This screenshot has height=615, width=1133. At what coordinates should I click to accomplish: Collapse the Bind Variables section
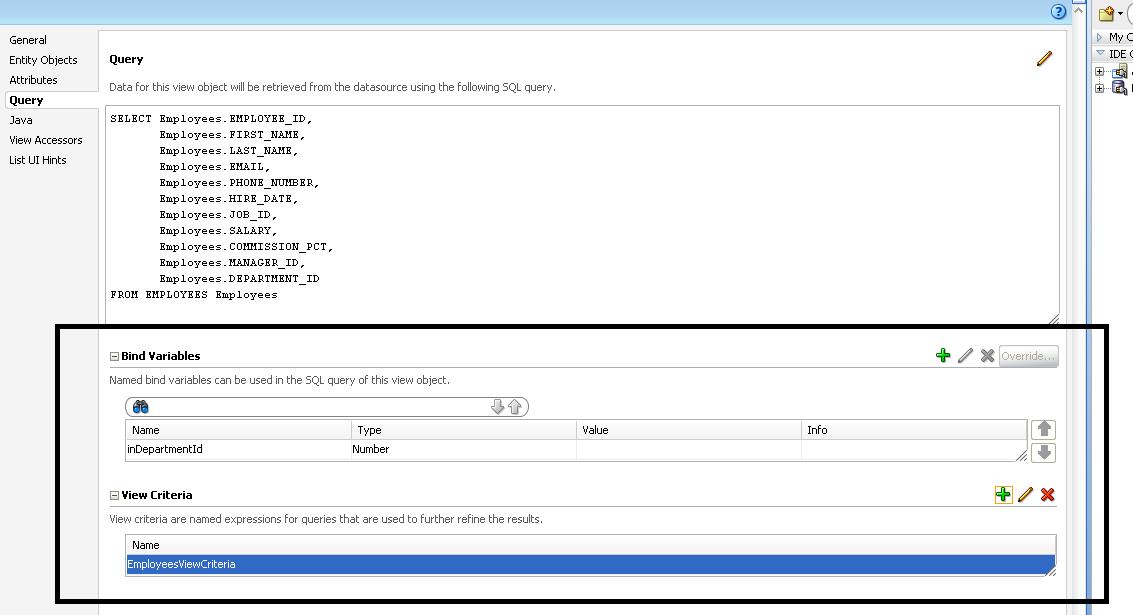tap(113, 355)
